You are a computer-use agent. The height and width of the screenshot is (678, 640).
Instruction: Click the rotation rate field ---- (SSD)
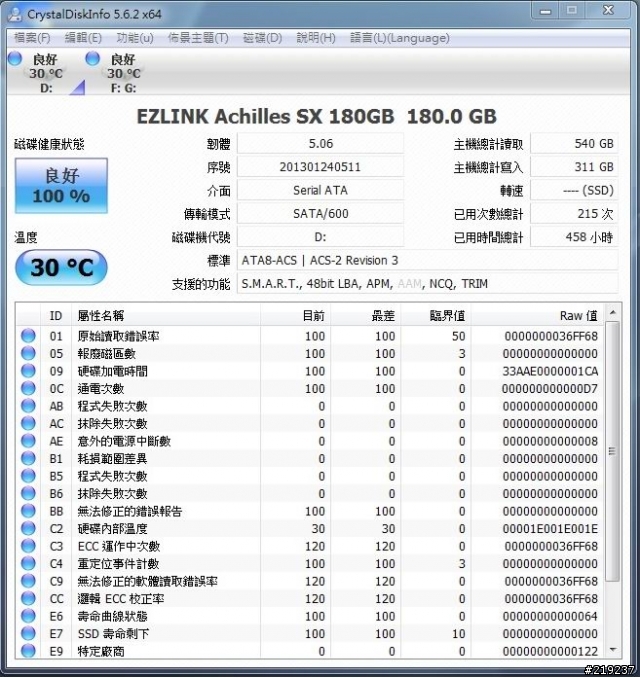point(574,190)
